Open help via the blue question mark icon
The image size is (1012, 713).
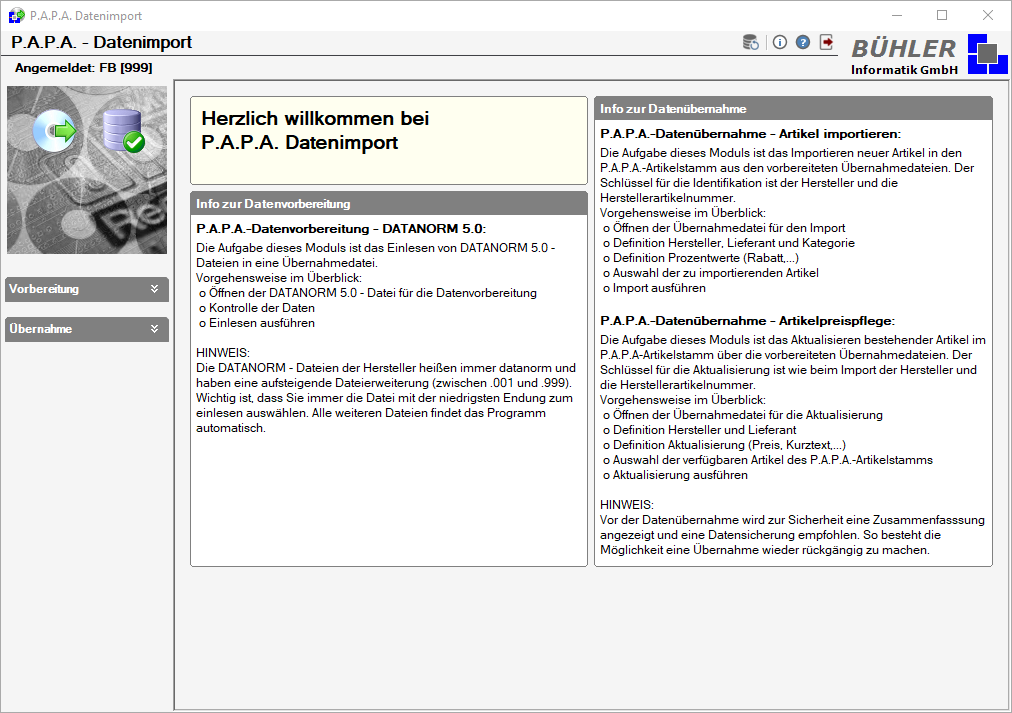click(803, 43)
